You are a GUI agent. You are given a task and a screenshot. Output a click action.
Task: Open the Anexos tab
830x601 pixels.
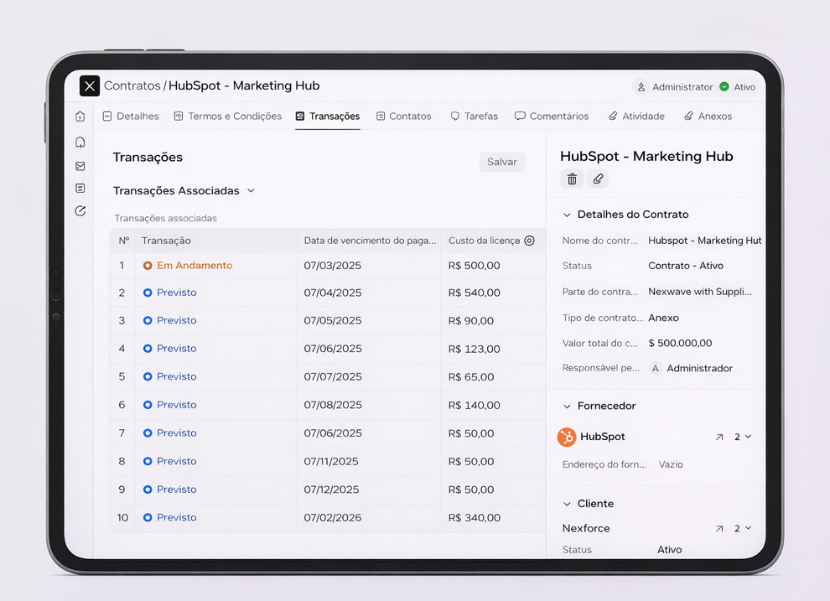click(708, 116)
